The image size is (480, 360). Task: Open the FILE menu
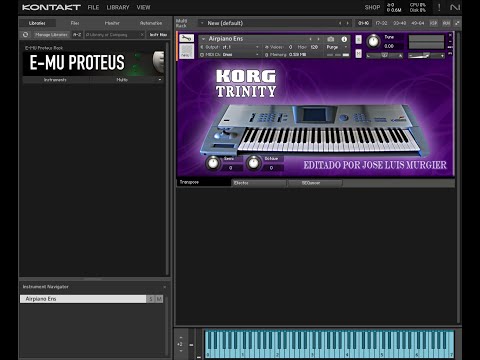pyautogui.click(x=93, y=7)
